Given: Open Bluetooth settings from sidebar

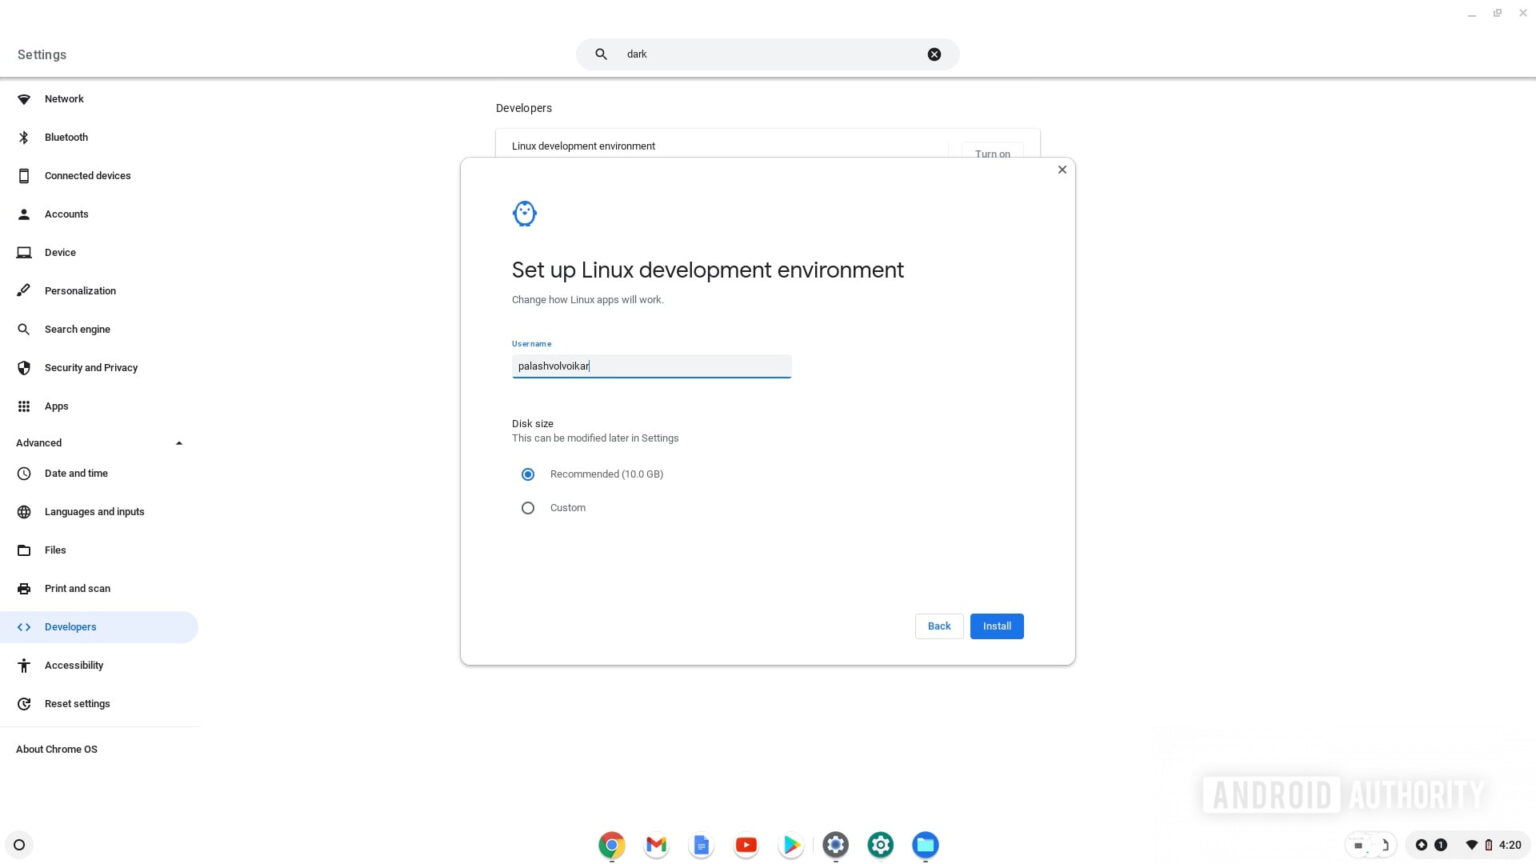Looking at the screenshot, I should [x=66, y=137].
